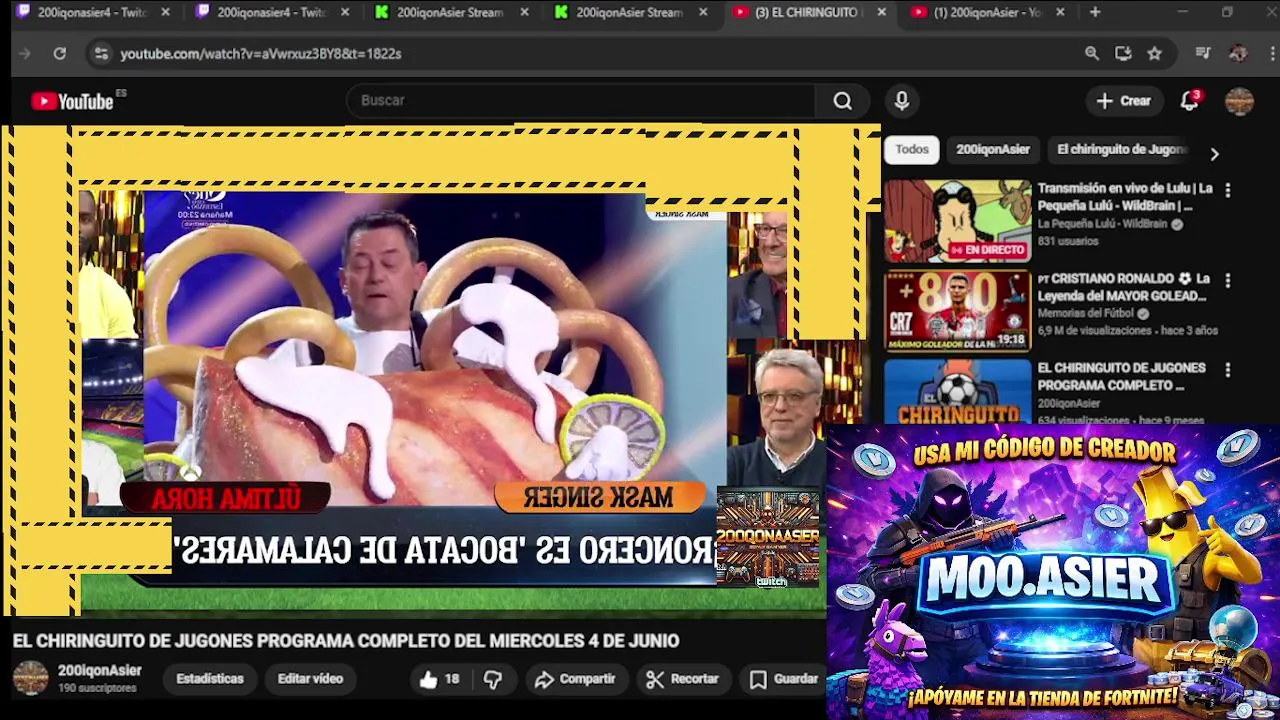Activate voice search microphone icon
This screenshot has height=720, width=1280.
[x=902, y=101]
